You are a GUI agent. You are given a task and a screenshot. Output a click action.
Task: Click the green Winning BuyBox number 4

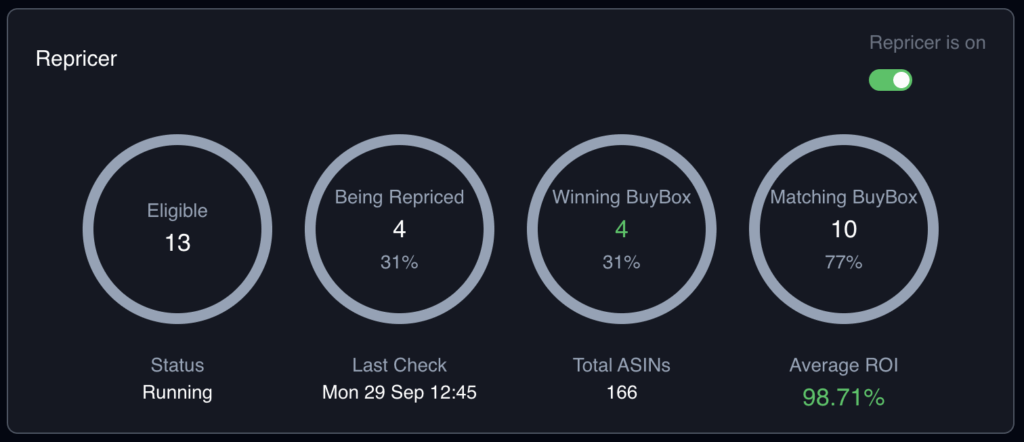(621, 230)
